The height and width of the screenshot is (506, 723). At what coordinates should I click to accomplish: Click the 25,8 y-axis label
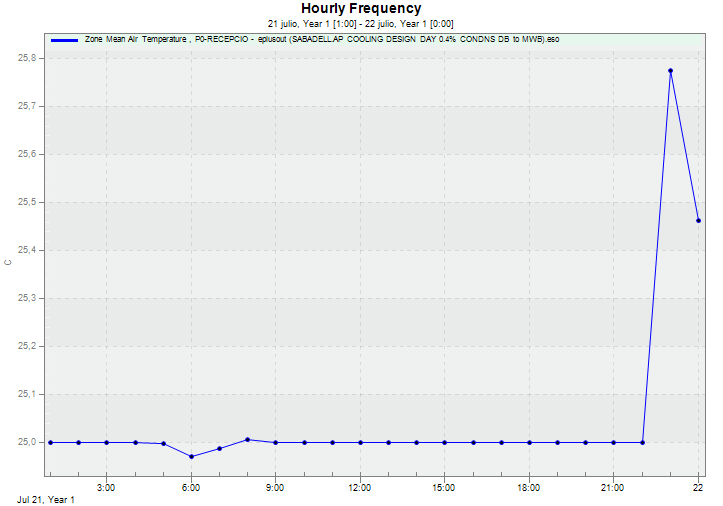click(x=28, y=59)
